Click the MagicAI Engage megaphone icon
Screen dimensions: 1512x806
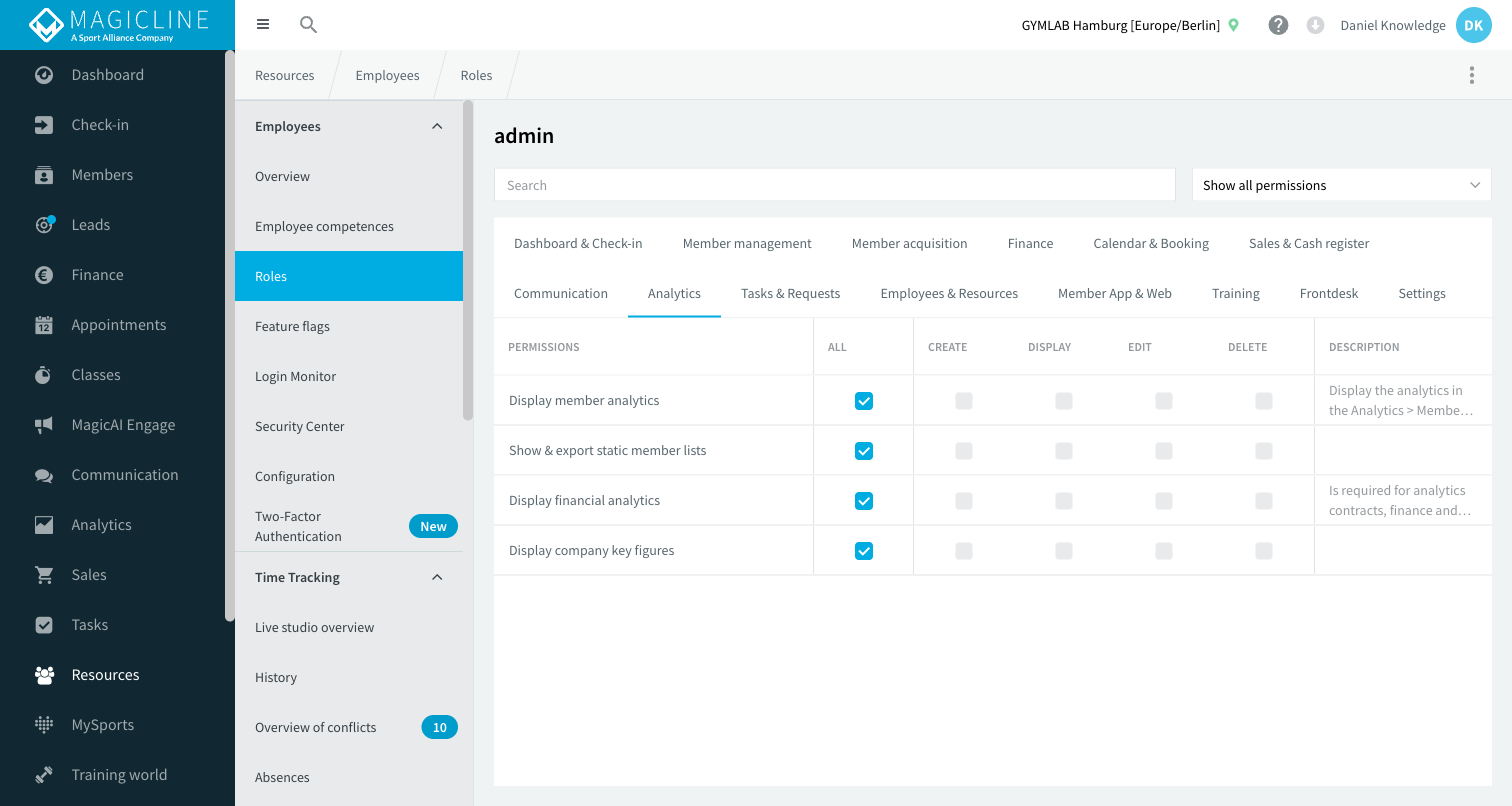[x=44, y=425]
